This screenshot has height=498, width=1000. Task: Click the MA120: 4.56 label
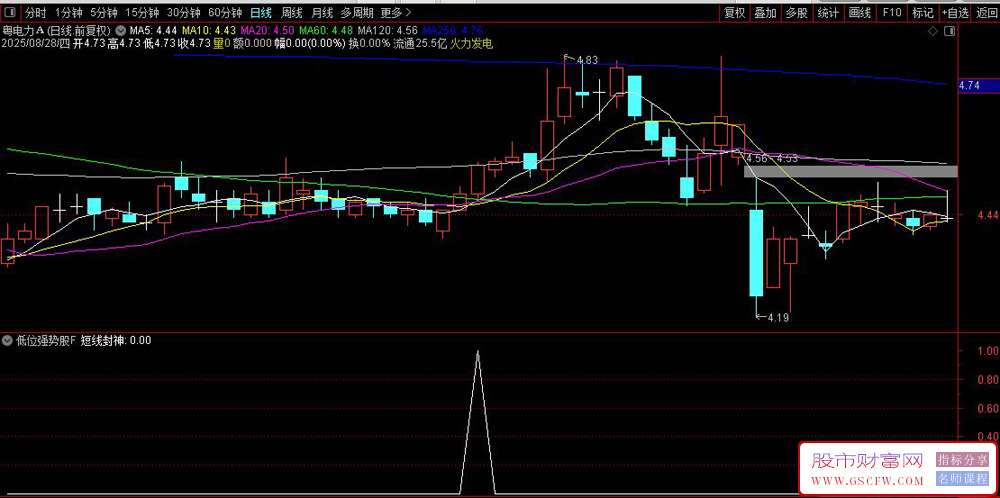pyautogui.click(x=388, y=31)
